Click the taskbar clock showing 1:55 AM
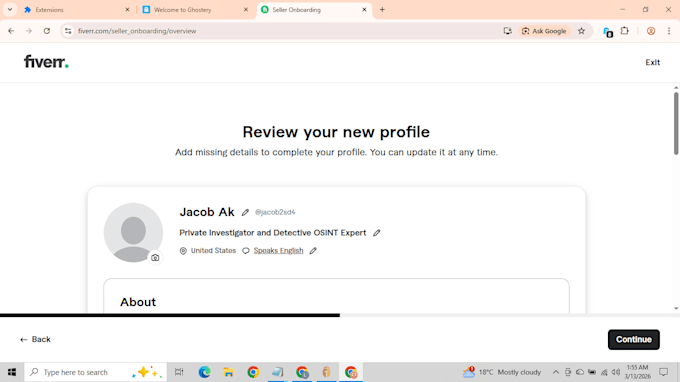Screen dimensions: 680x382 638,372
